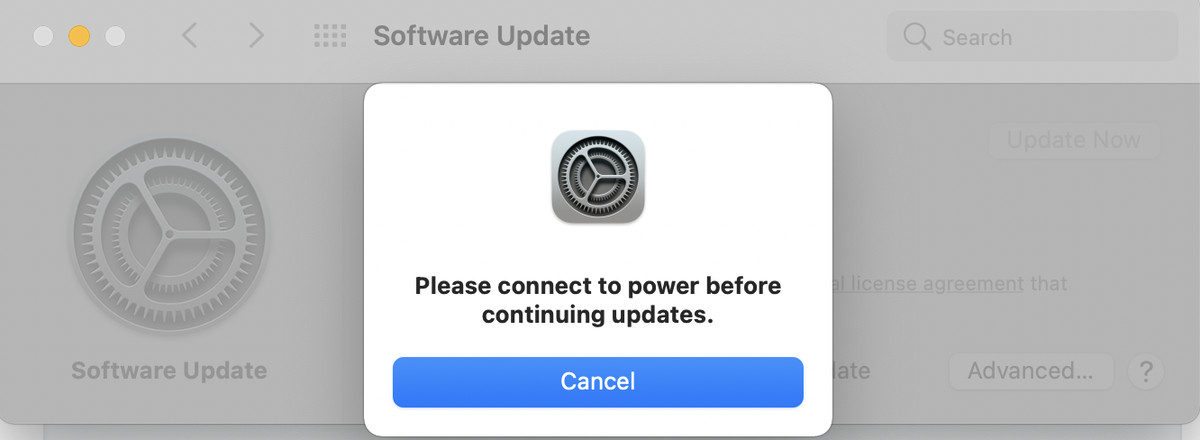Open help via the question mark button
Image resolution: width=1200 pixels, height=440 pixels.
pyautogui.click(x=1146, y=371)
